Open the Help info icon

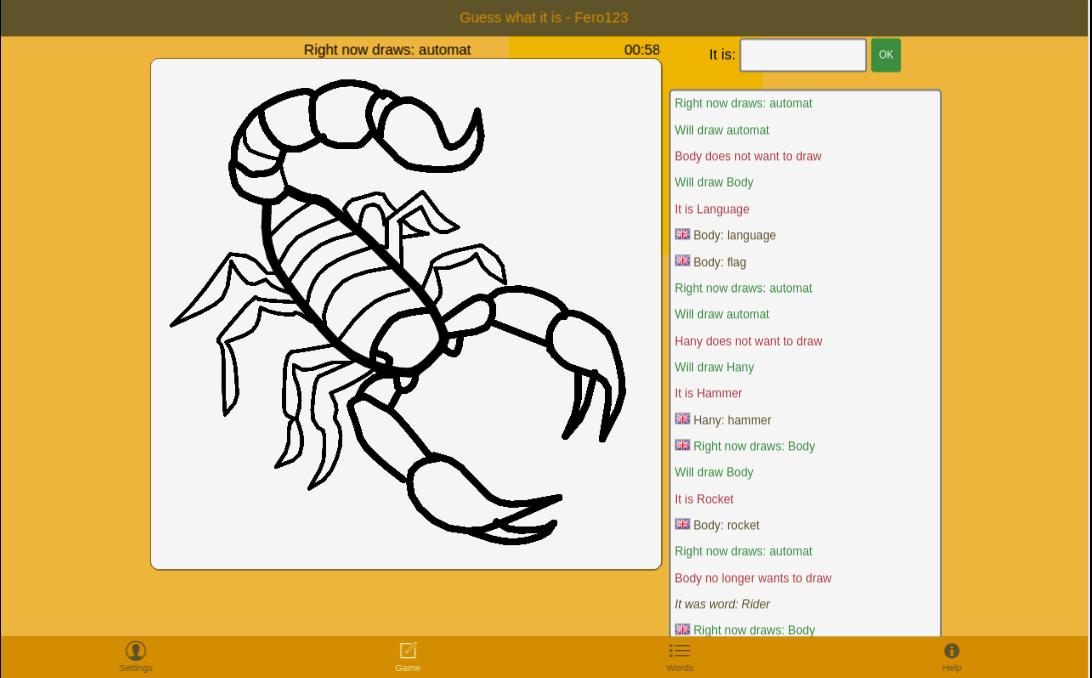pyautogui.click(x=951, y=651)
